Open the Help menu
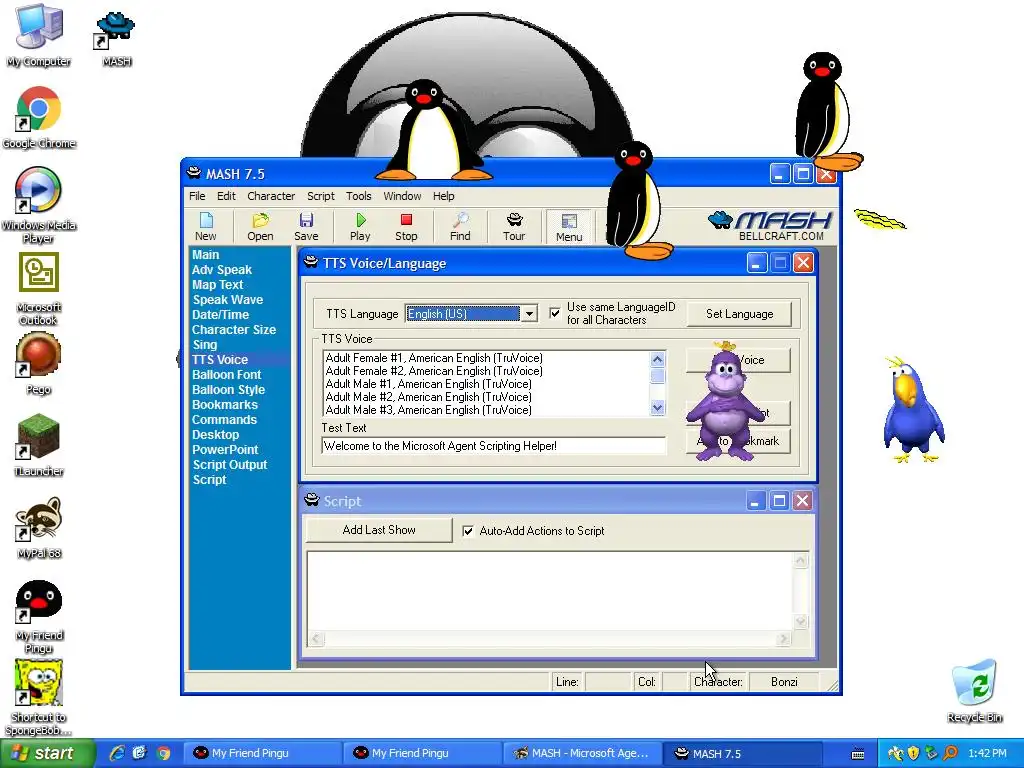Screen dimensions: 1024x768 443,196
